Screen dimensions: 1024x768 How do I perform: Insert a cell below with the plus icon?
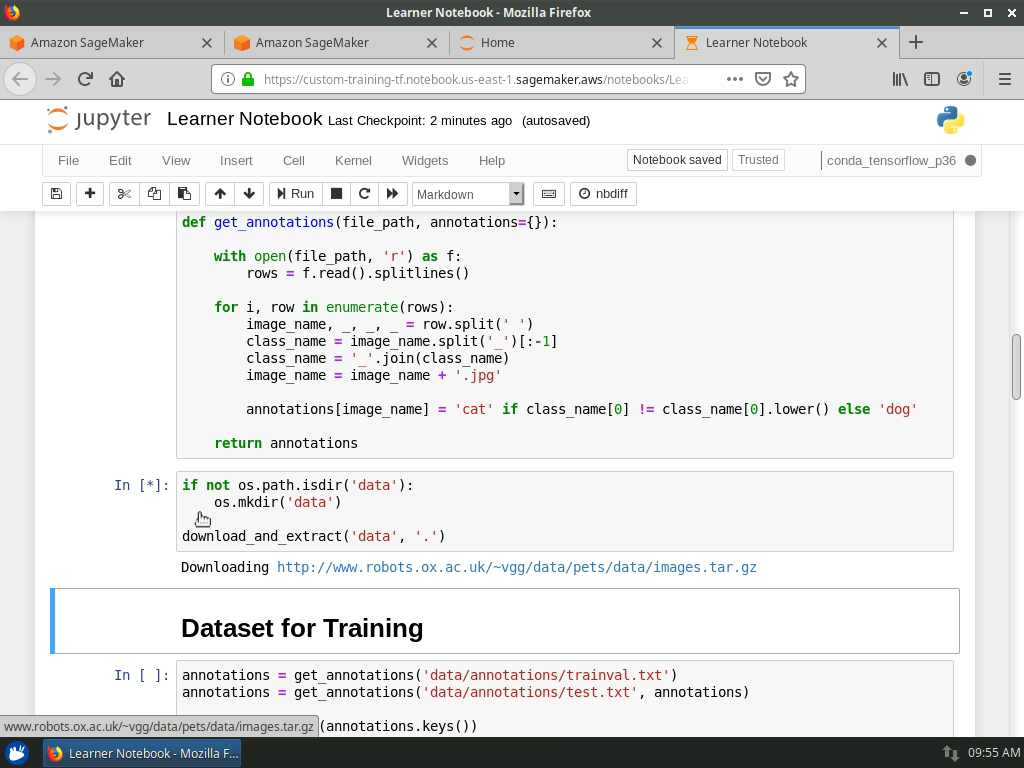(x=90, y=194)
